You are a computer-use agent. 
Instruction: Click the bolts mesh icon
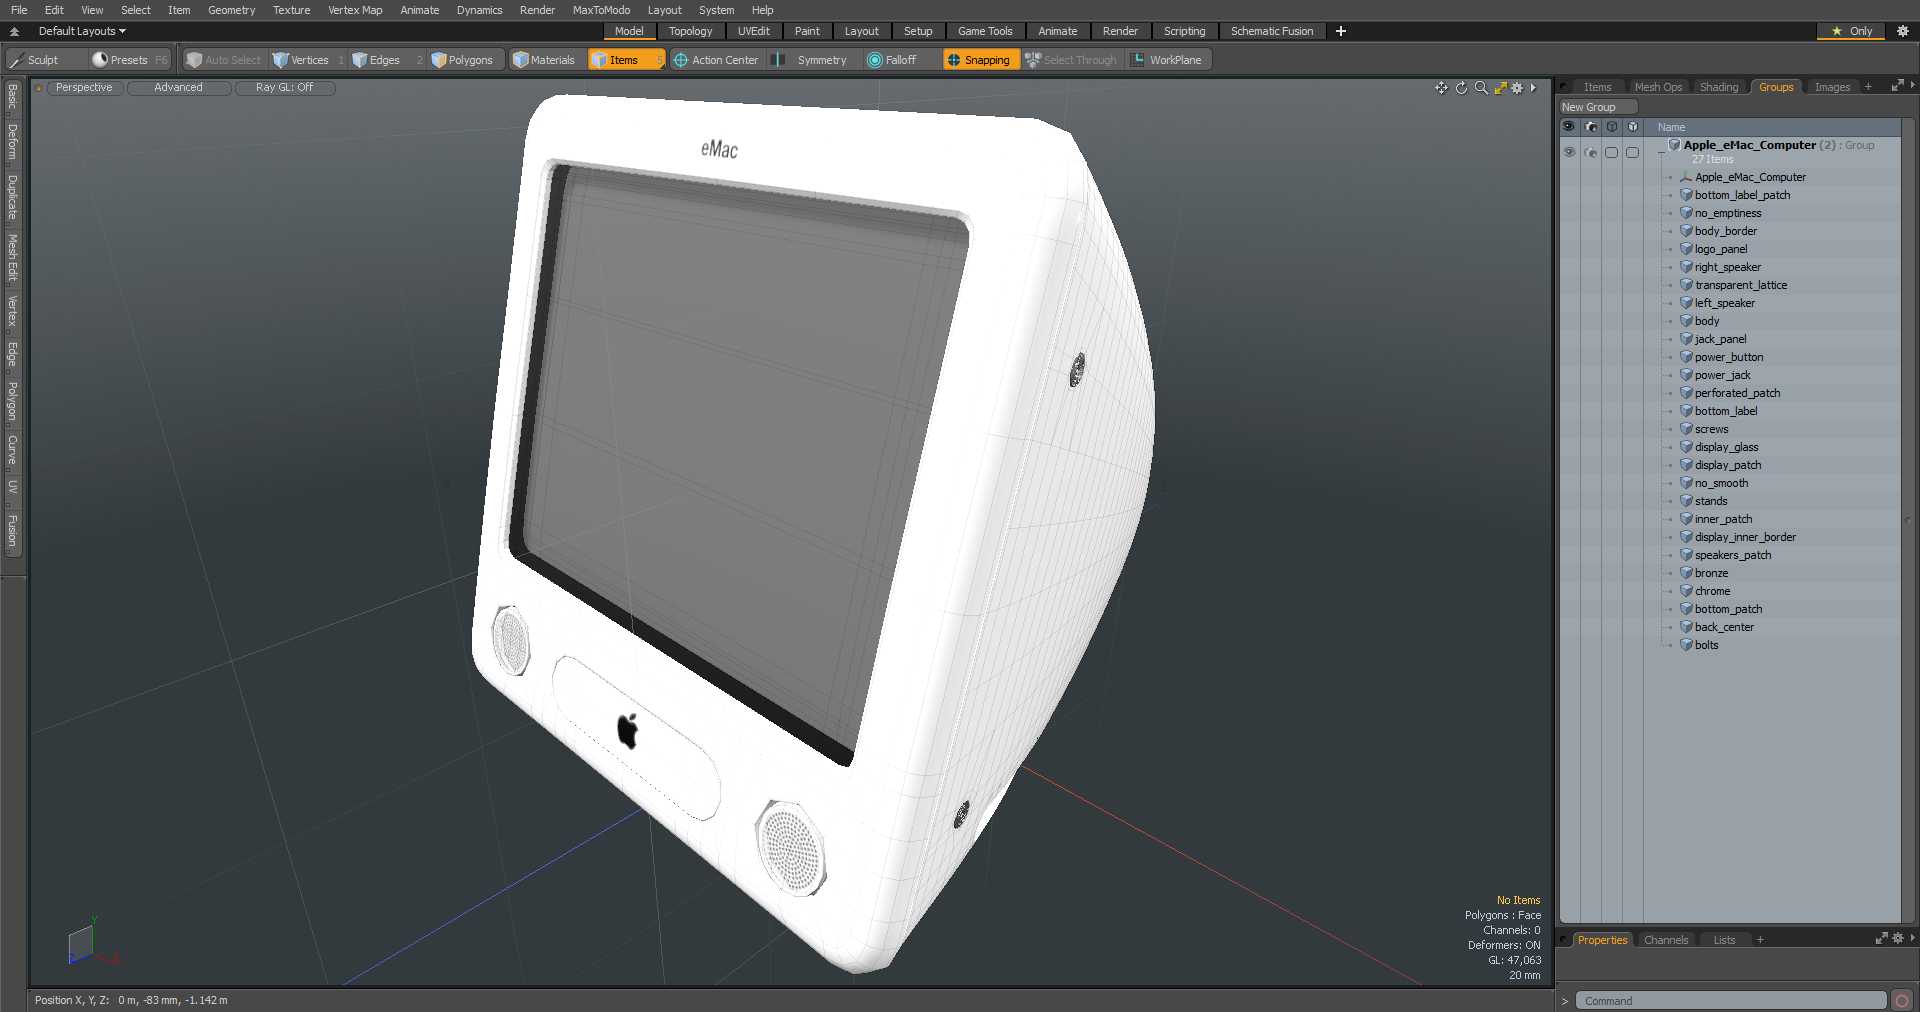point(1686,645)
